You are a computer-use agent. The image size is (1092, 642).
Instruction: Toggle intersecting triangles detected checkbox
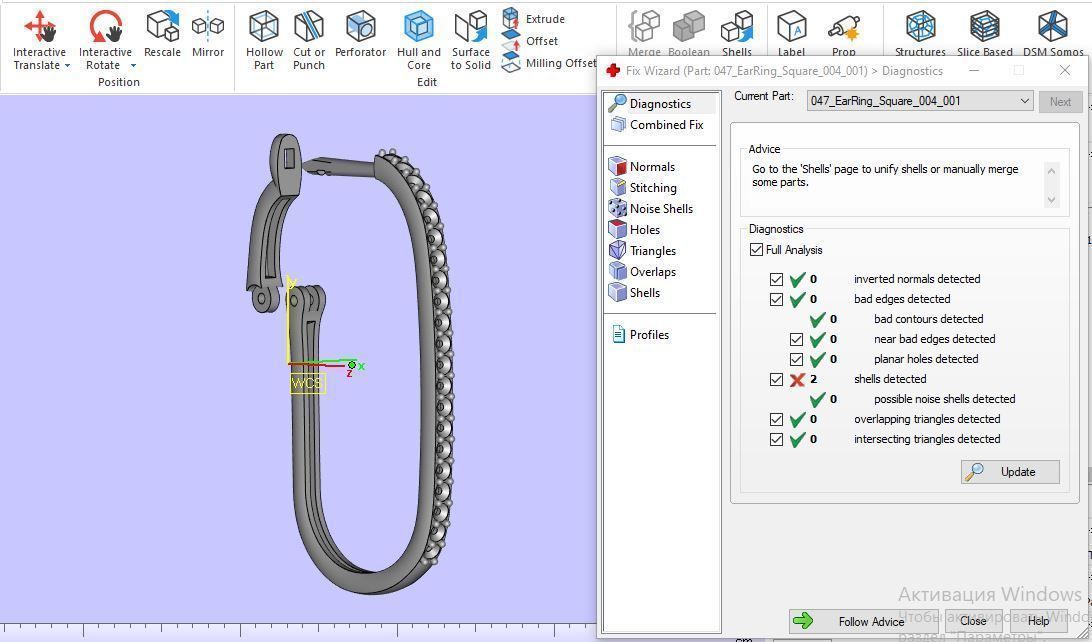coord(777,439)
